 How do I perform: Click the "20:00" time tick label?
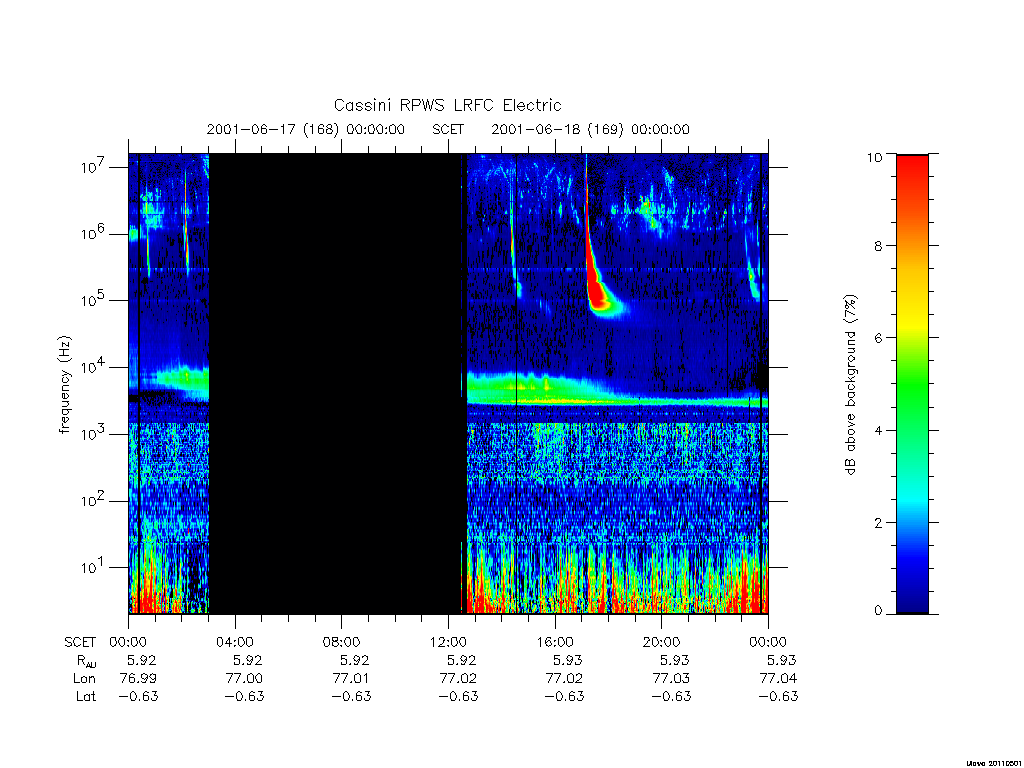661,642
